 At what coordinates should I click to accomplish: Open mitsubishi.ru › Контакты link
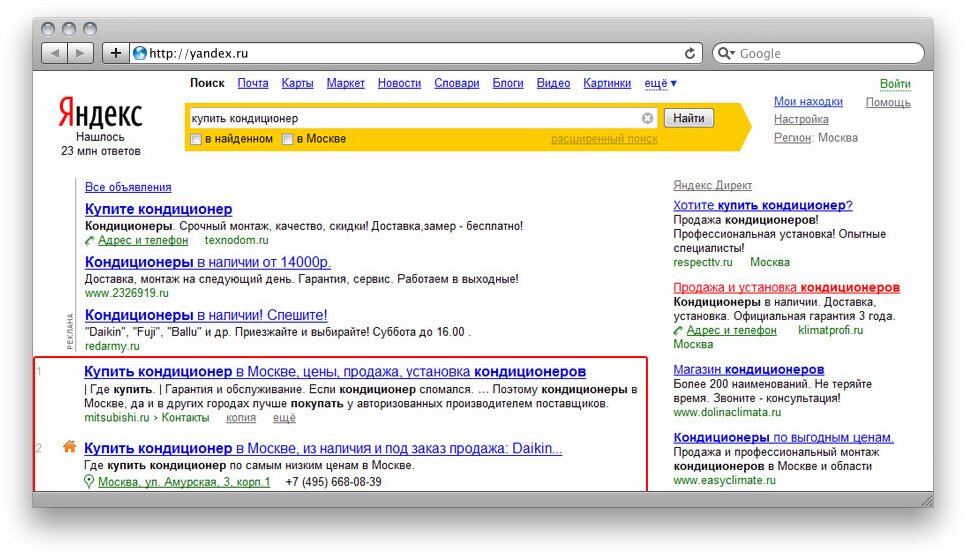(147, 418)
